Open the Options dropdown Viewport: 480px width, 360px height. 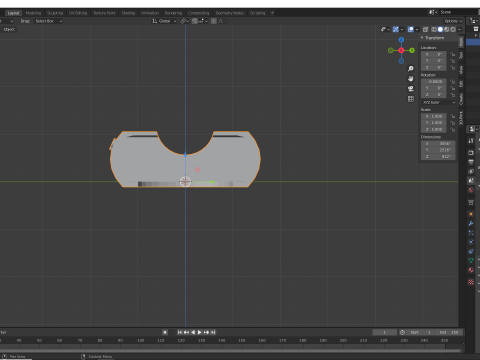point(453,21)
